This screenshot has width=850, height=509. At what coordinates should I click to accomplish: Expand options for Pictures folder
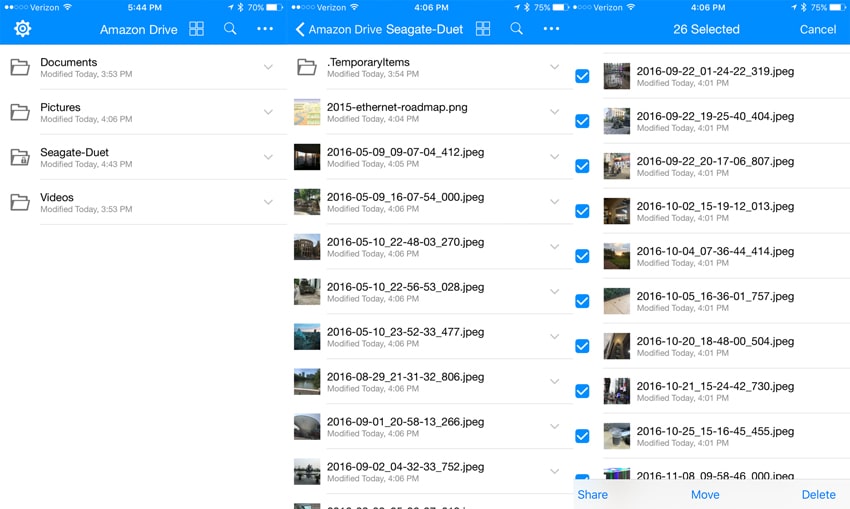(x=268, y=112)
